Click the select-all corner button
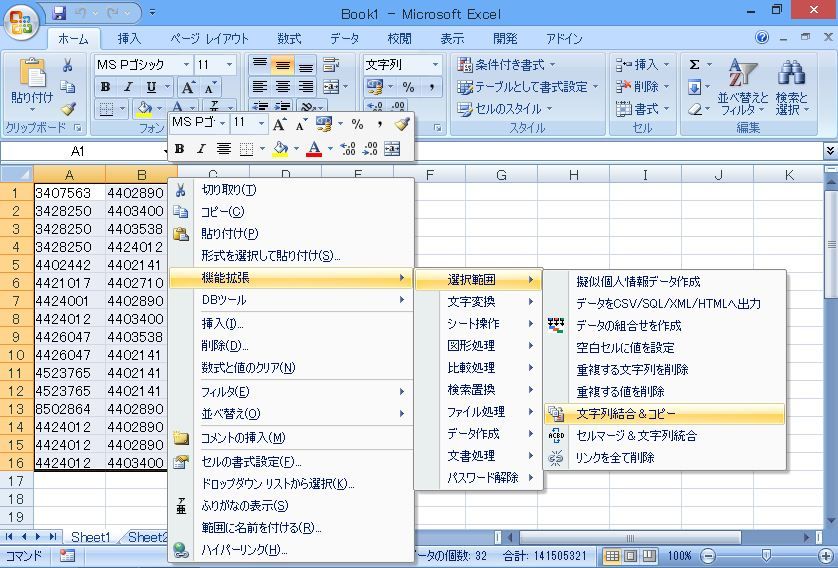Image resolution: width=838 pixels, height=568 pixels. (x=17, y=175)
